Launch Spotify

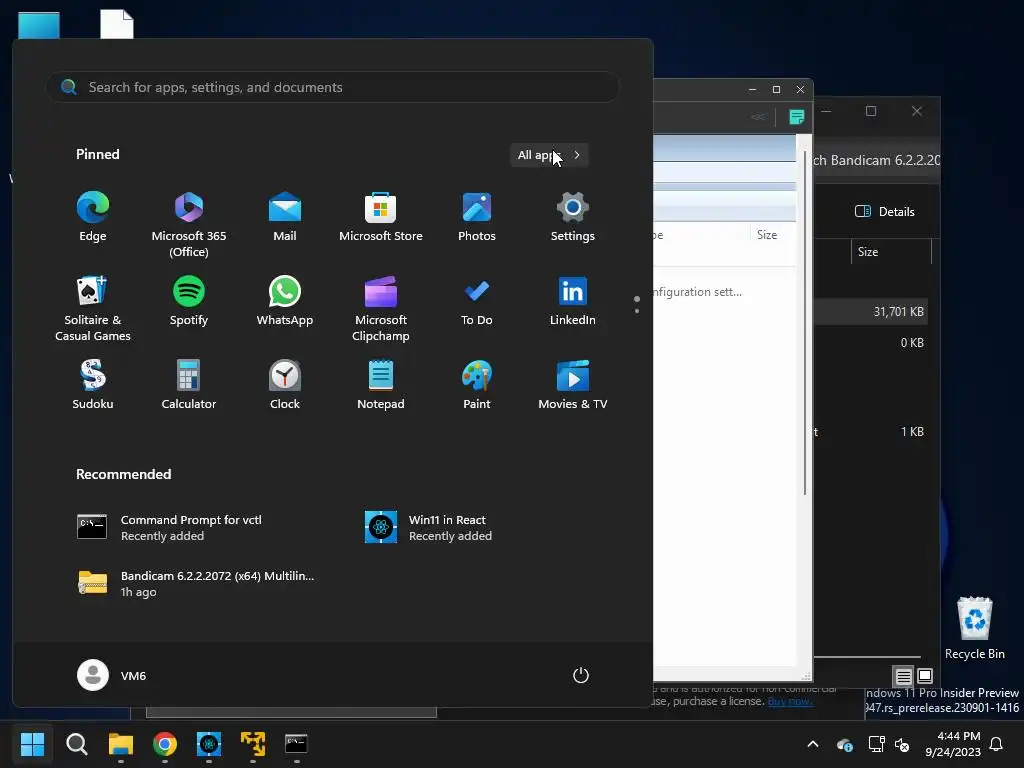tap(189, 301)
